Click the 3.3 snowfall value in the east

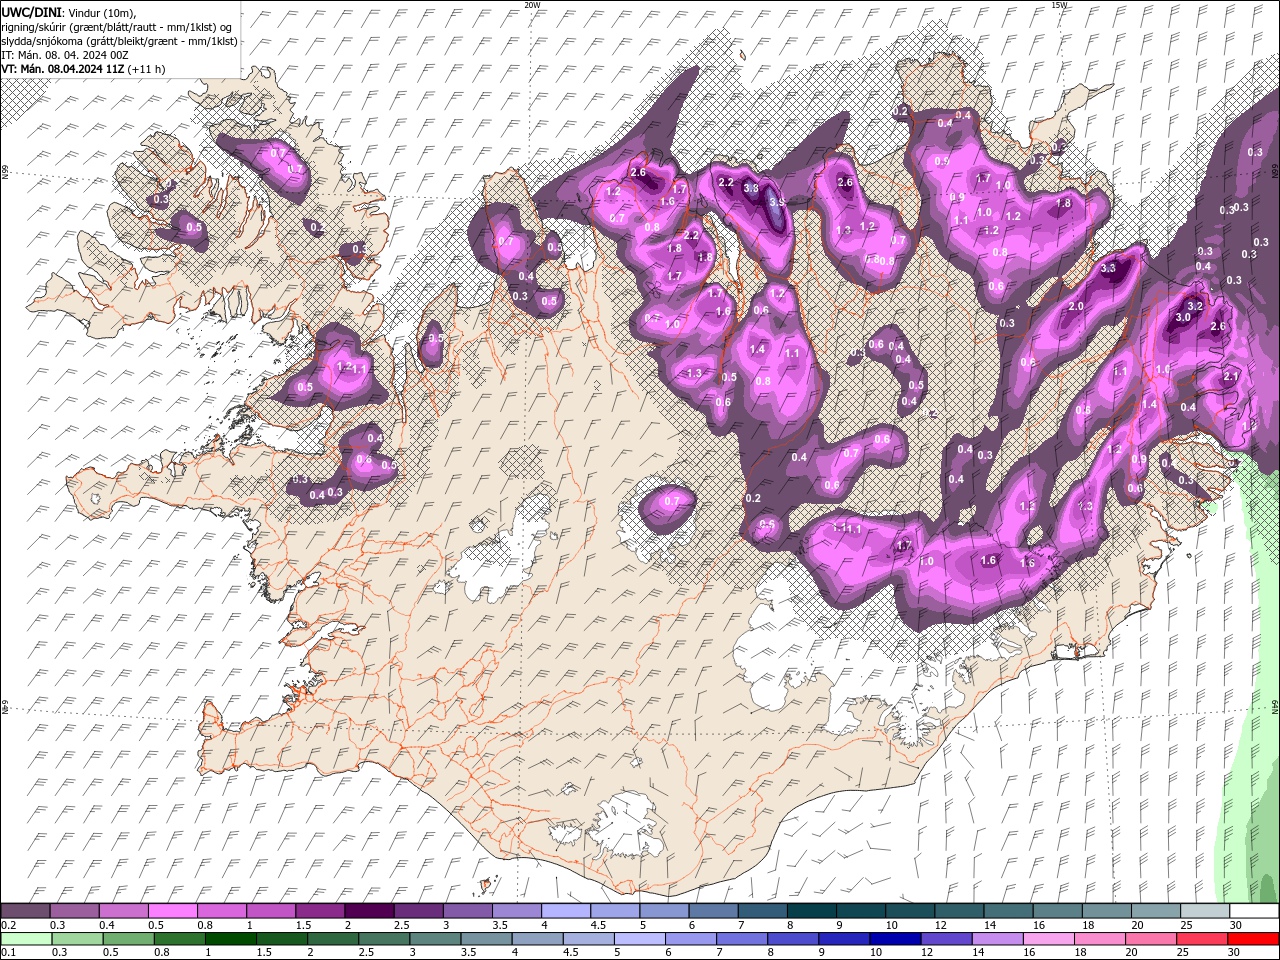1108,268
